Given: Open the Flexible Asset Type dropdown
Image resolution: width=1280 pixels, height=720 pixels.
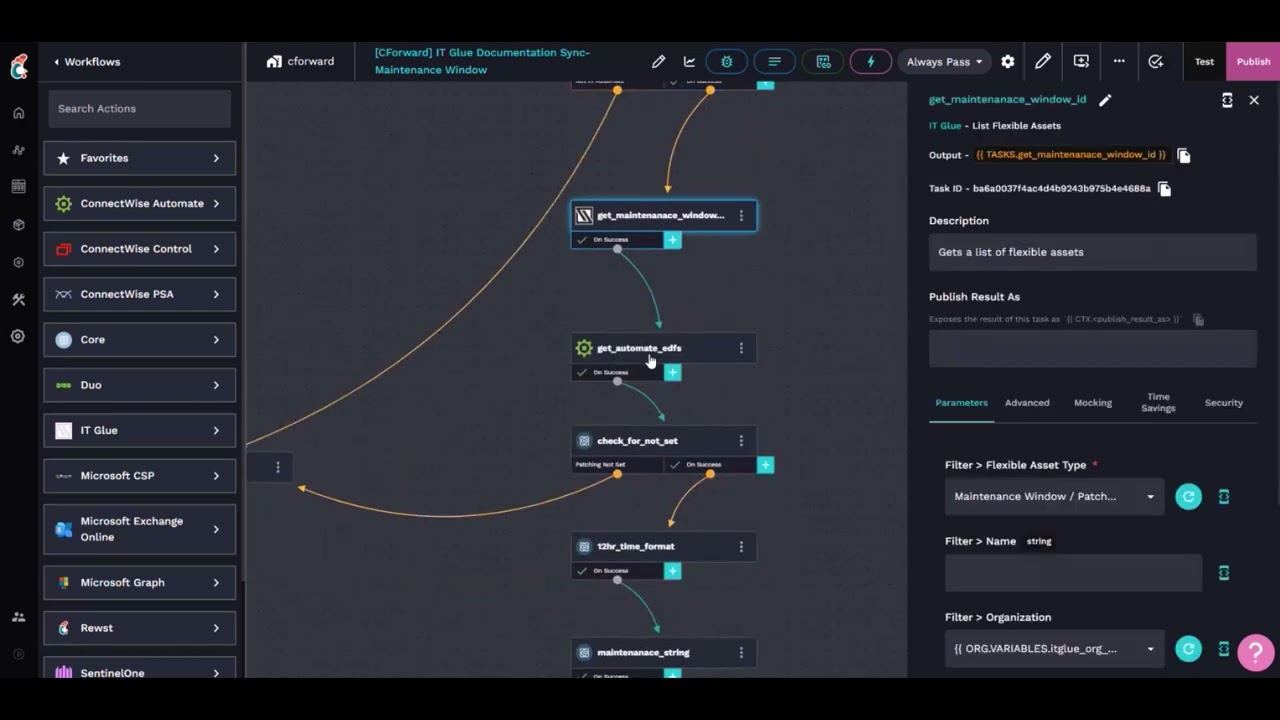Looking at the screenshot, I should [1054, 496].
